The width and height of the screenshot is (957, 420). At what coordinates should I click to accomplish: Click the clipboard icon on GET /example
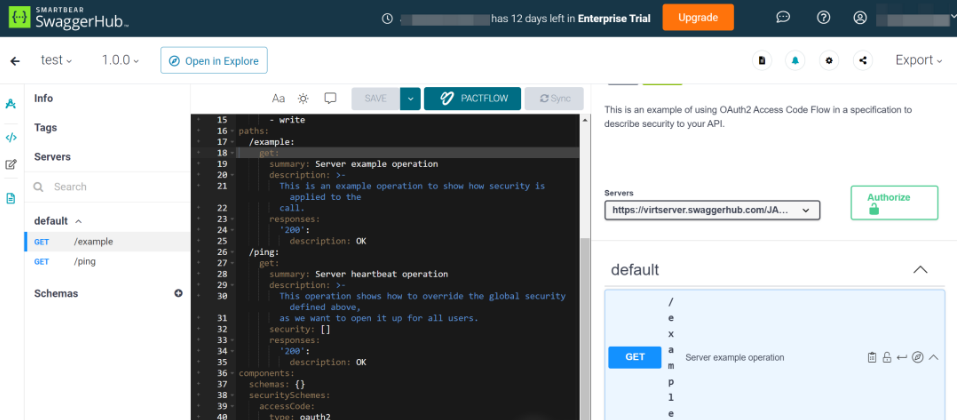tap(872, 357)
